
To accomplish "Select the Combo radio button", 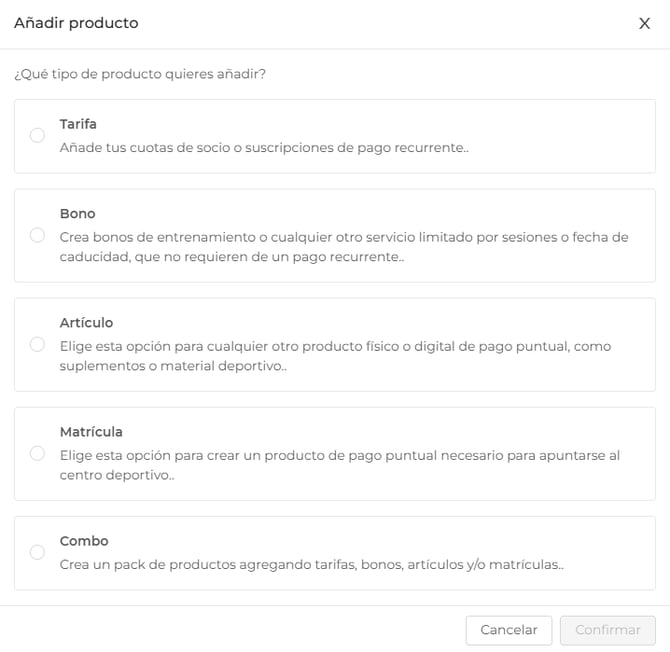I will [x=37, y=552].
